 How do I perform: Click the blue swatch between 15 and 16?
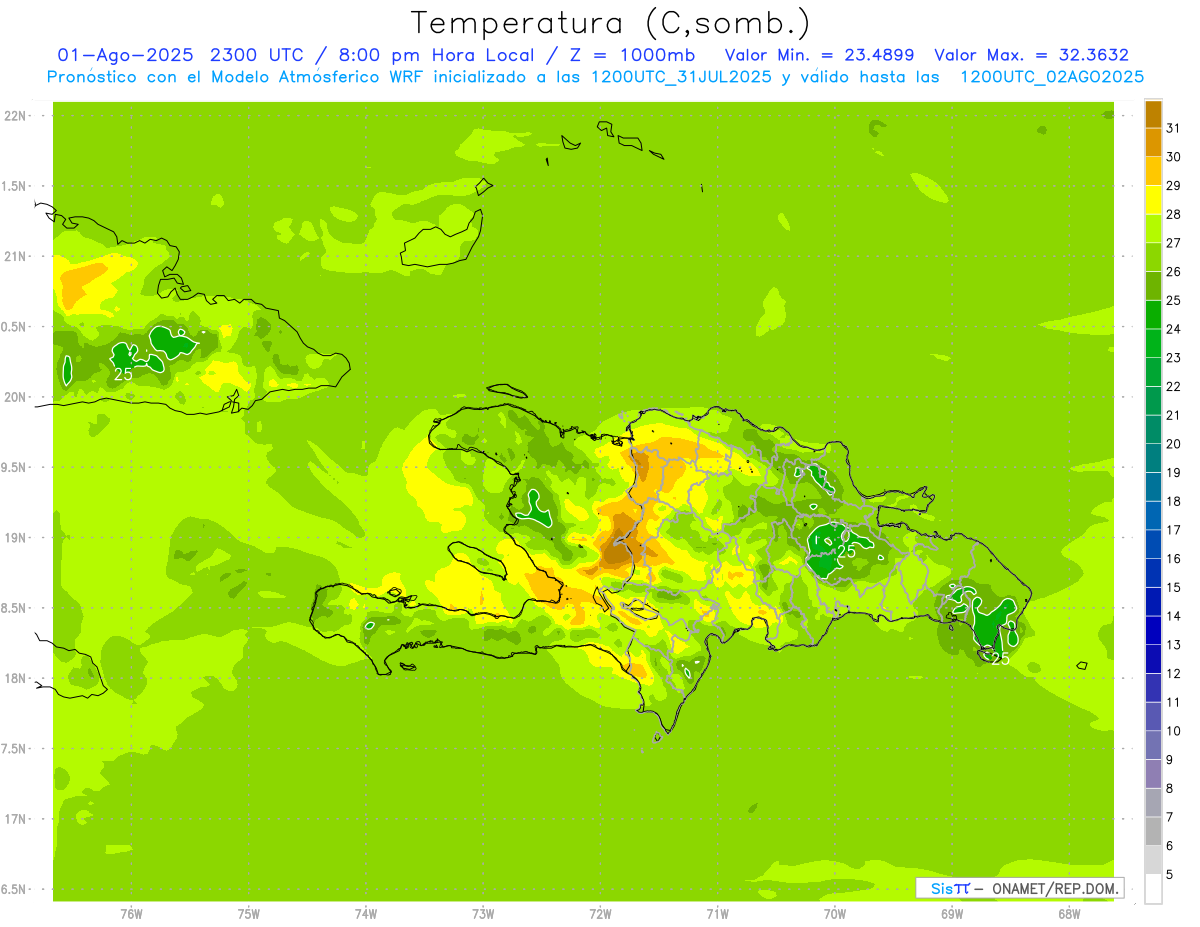[x=1153, y=573]
